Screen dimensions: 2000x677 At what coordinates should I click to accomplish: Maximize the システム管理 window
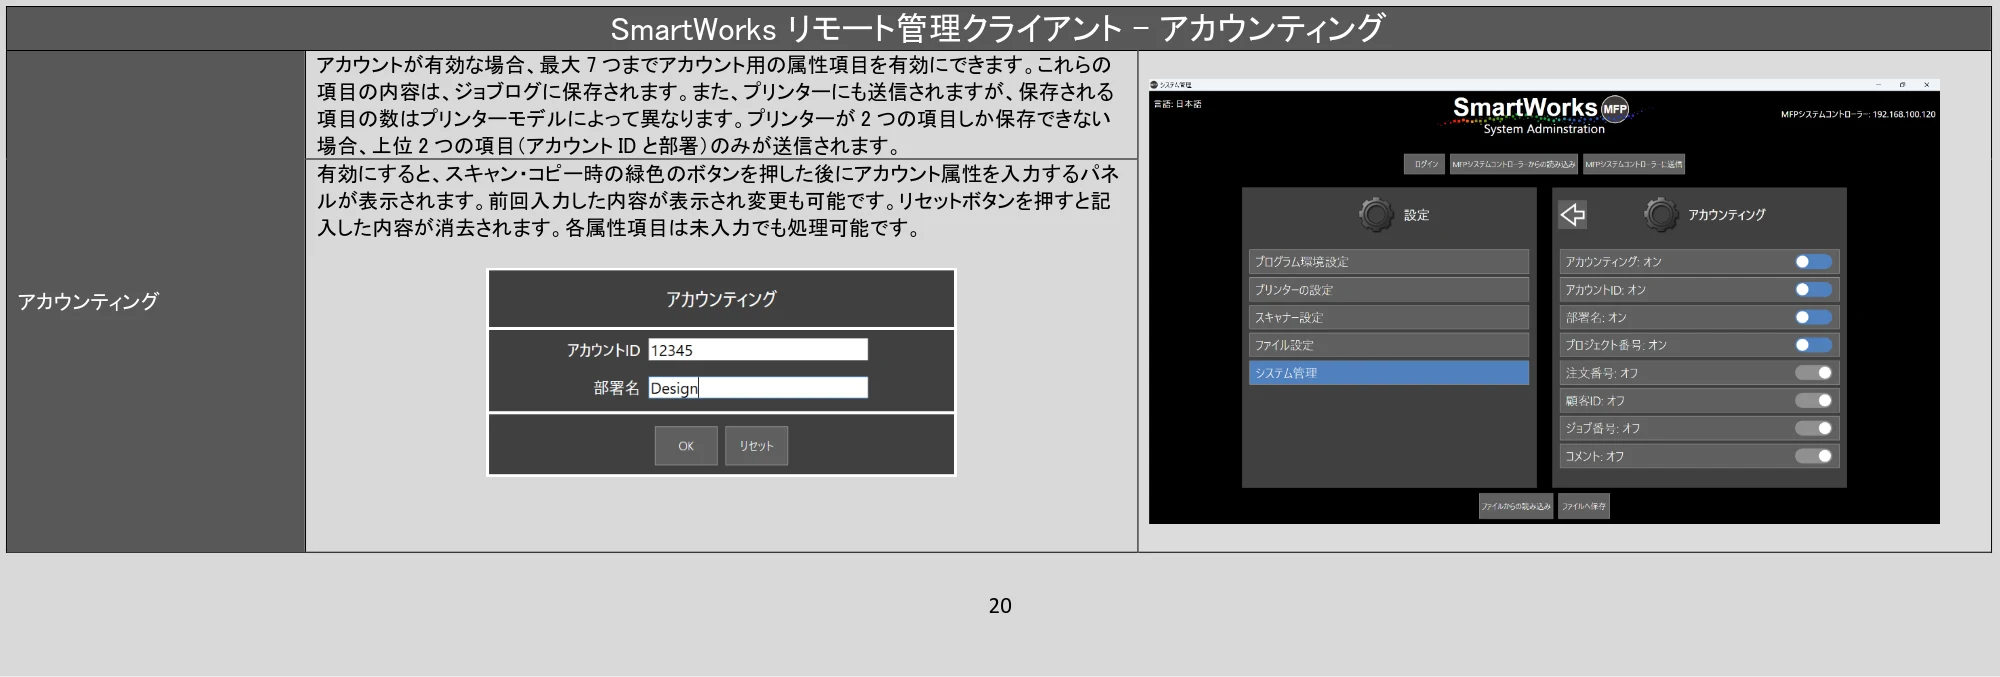1902,85
